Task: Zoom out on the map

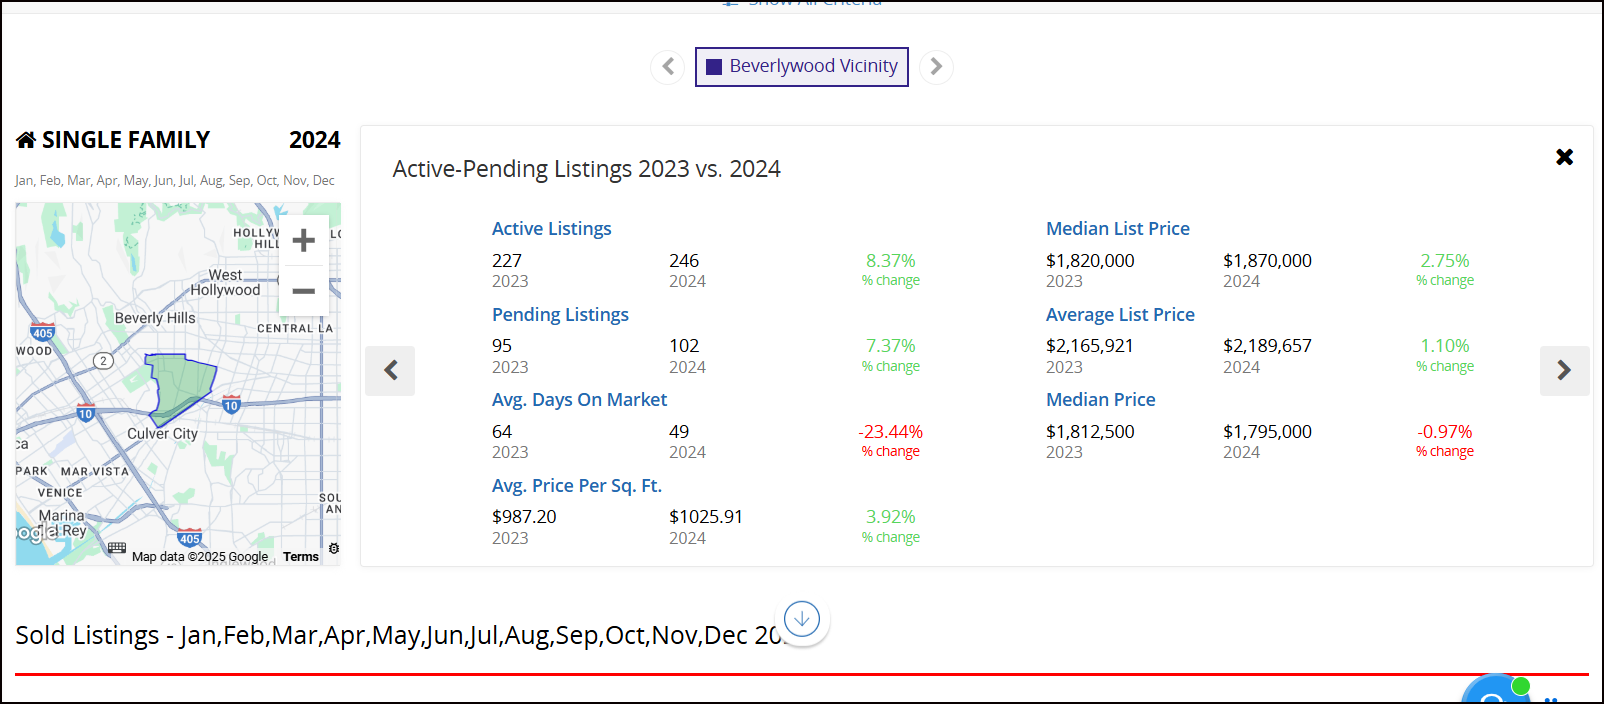Action: point(304,291)
